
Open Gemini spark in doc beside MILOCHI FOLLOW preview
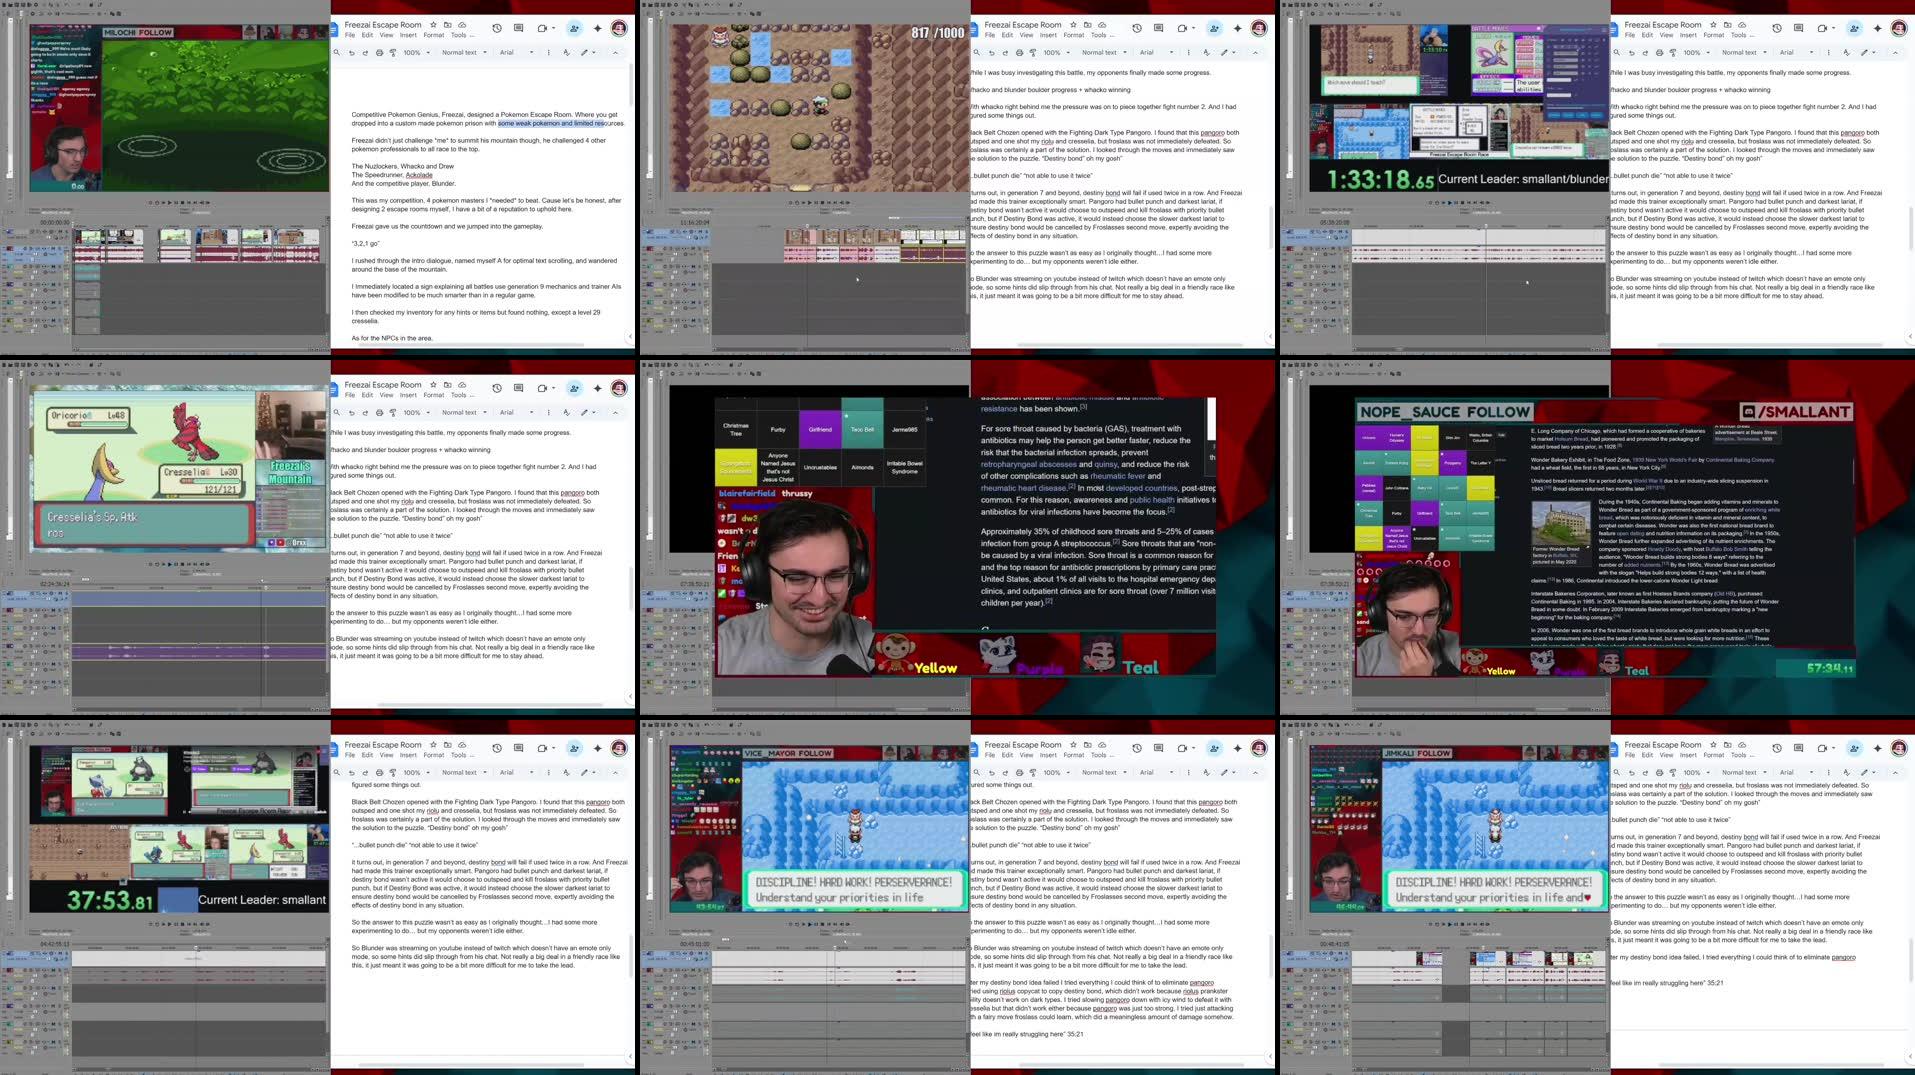click(x=597, y=28)
